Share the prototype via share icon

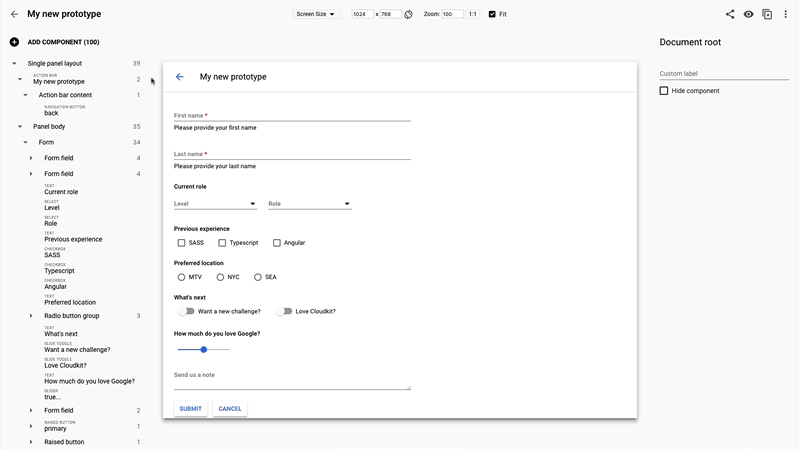tap(730, 14)
